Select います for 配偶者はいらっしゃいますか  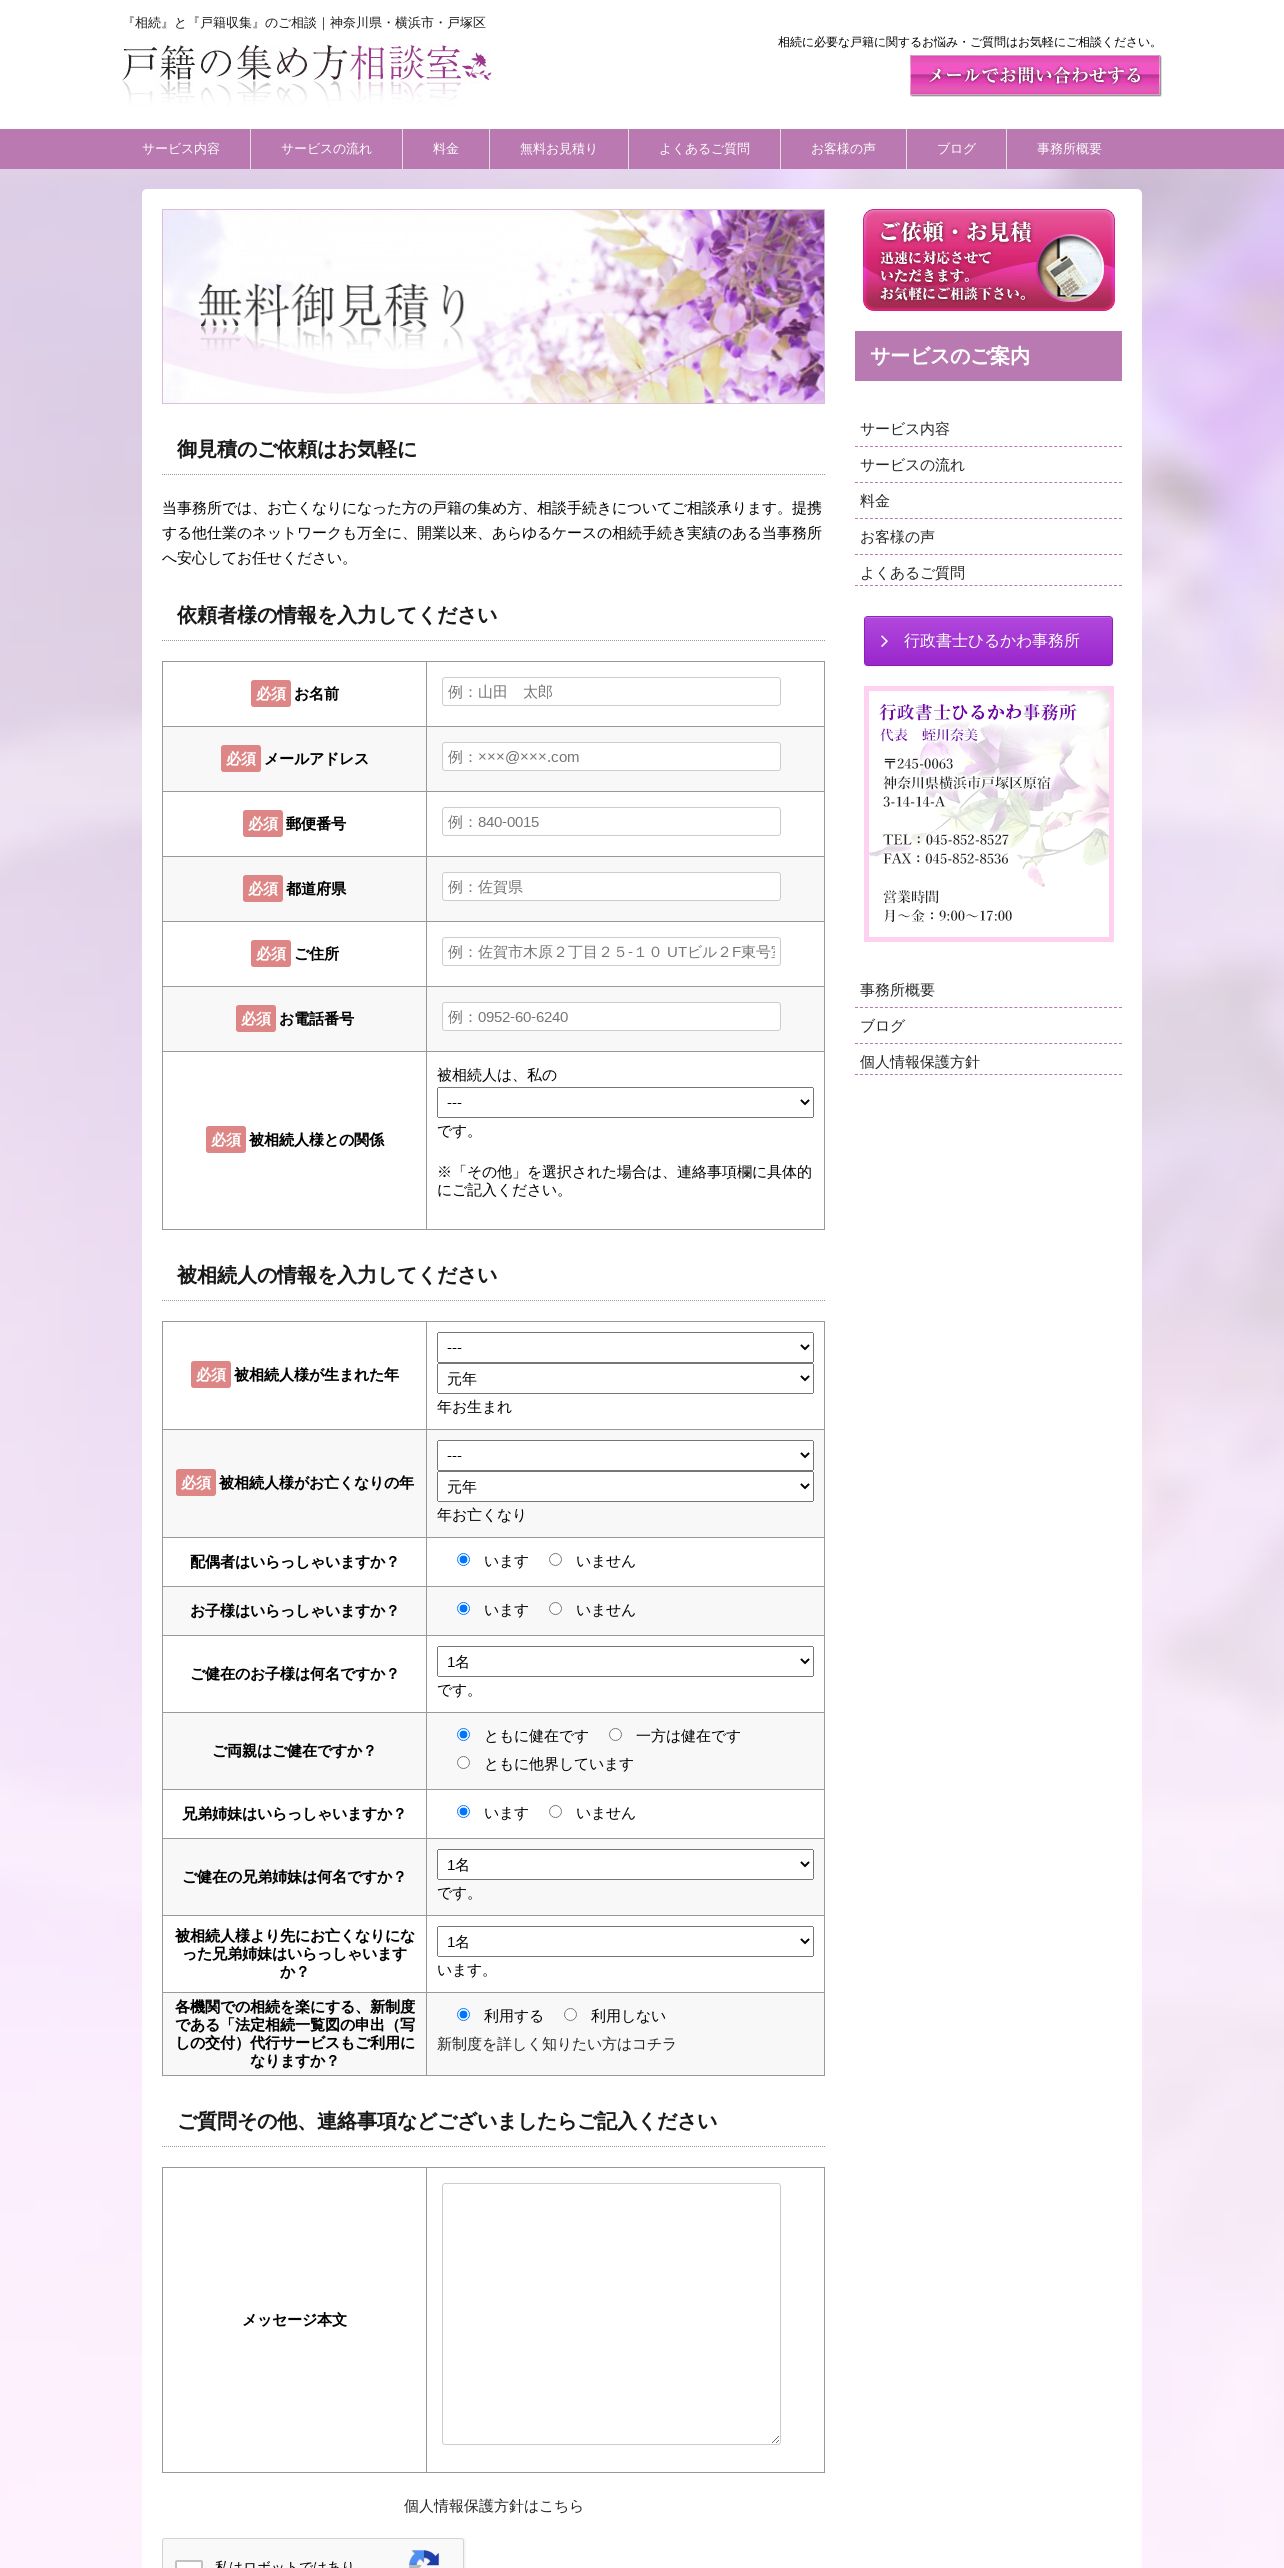[463, 1560]
